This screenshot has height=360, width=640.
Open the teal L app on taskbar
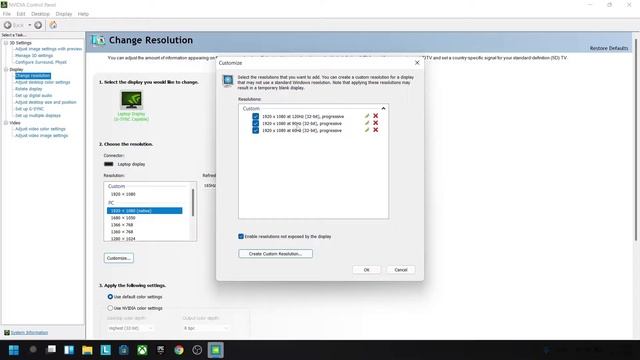click(106, 350)
